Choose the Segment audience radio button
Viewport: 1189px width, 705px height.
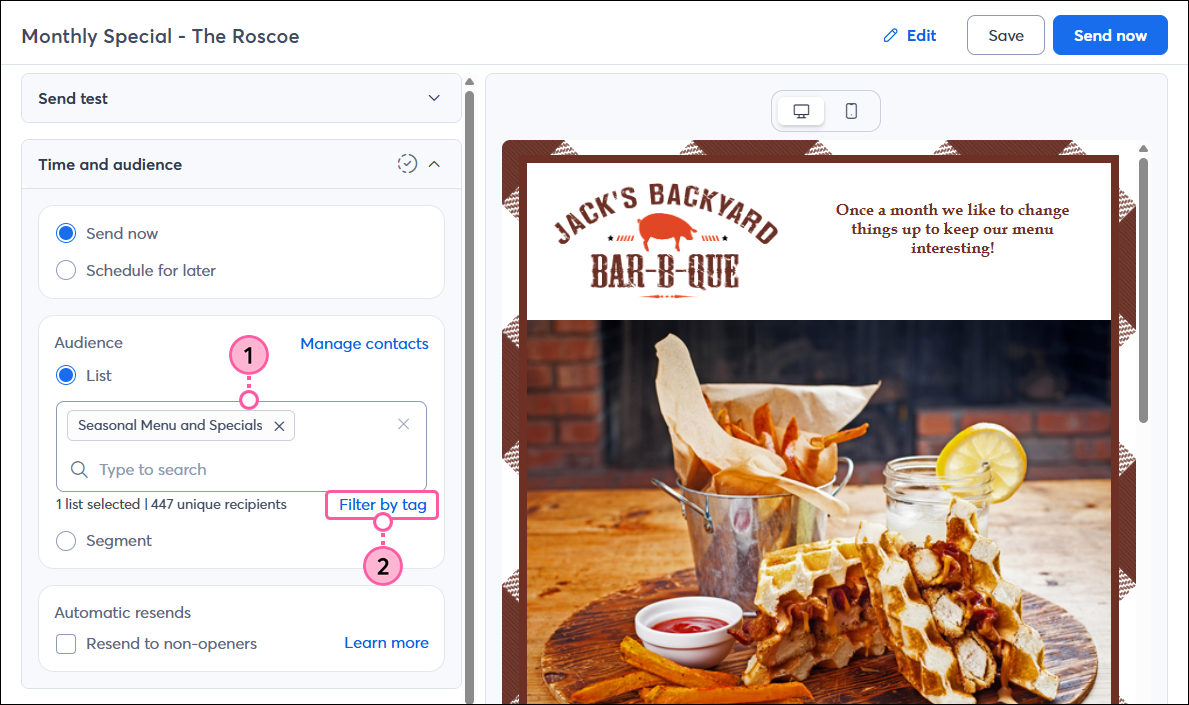click(x=66, y=540)
